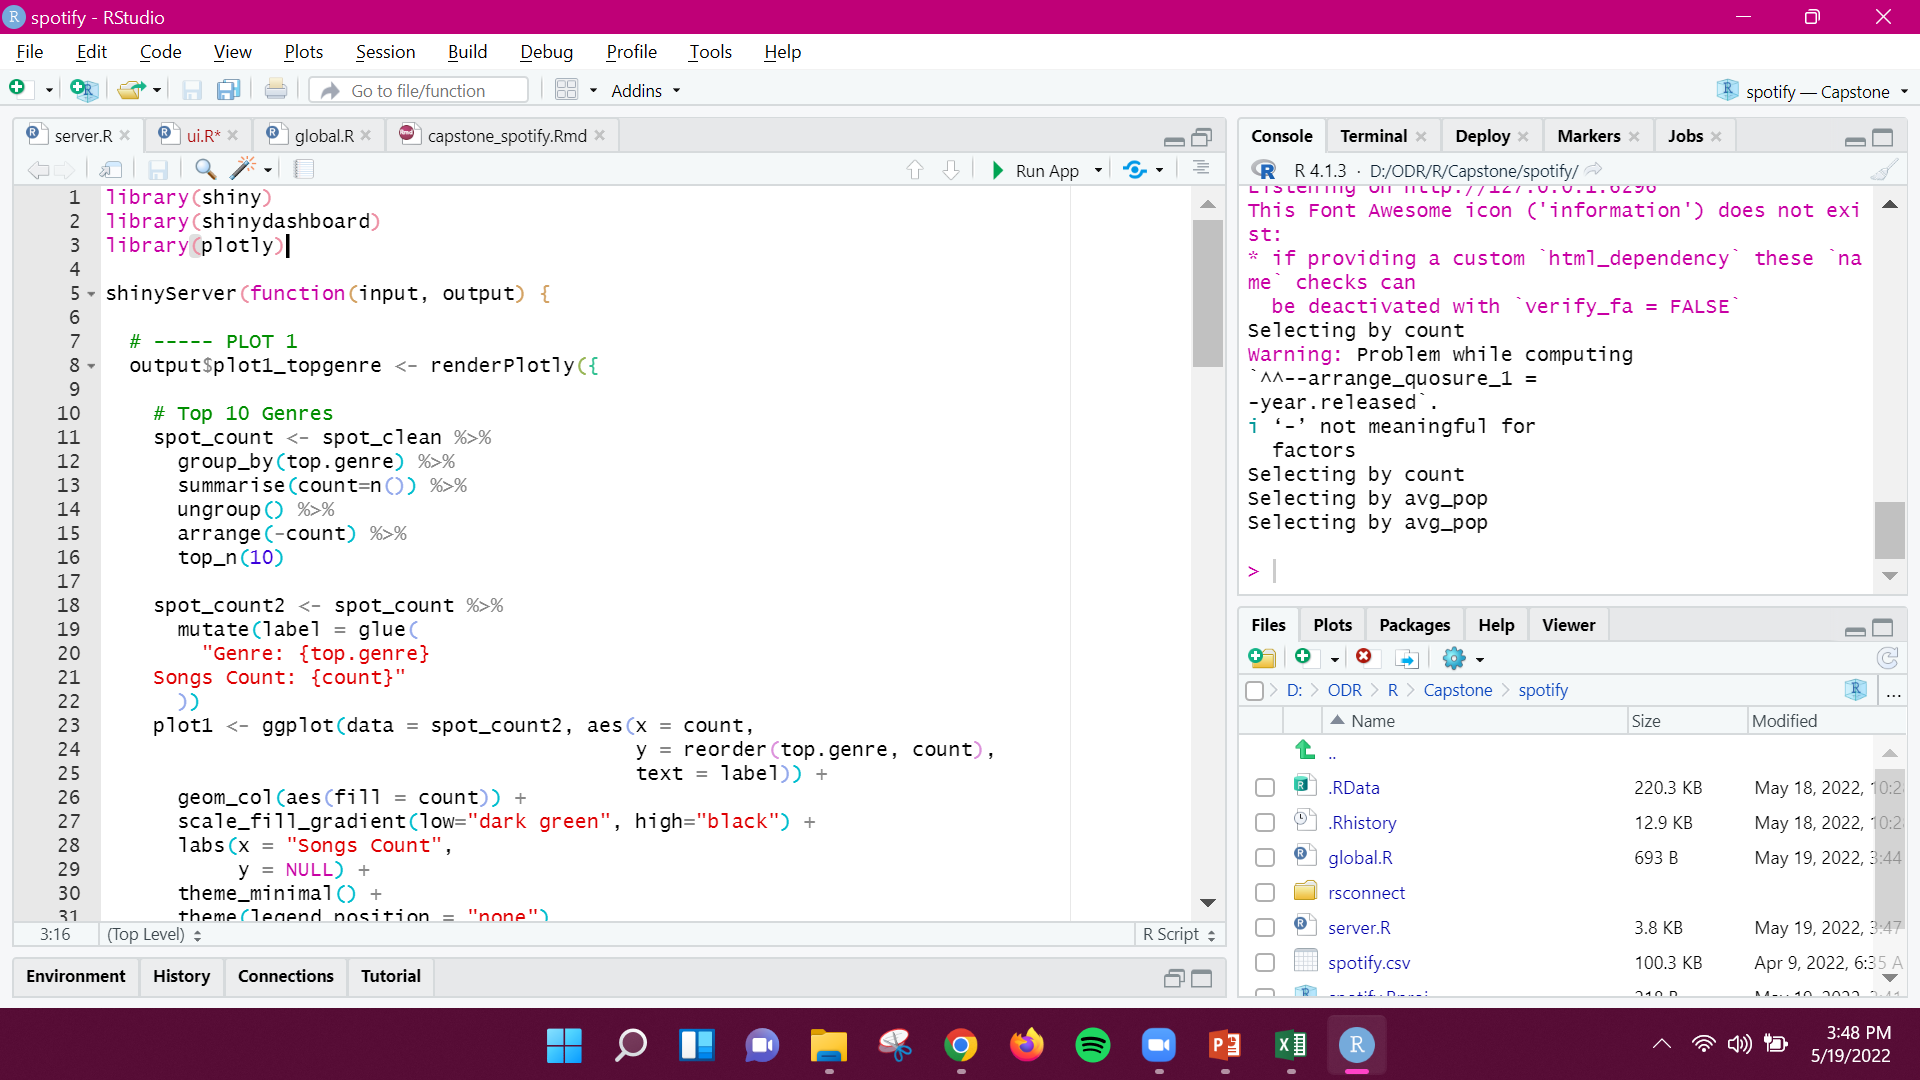Image resolution: width=1920 pixels, height=1080 pixels.
Task: Open the (Top Level) scope selector
Action: (x=154, y=934)
